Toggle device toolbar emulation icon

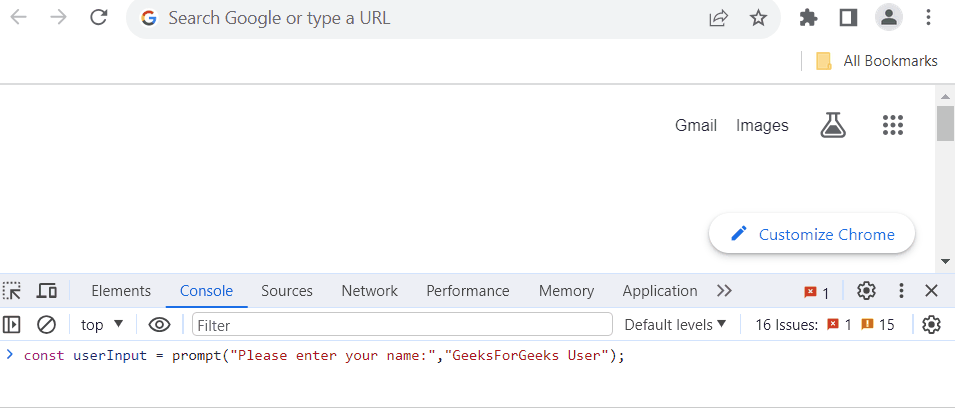47,291
